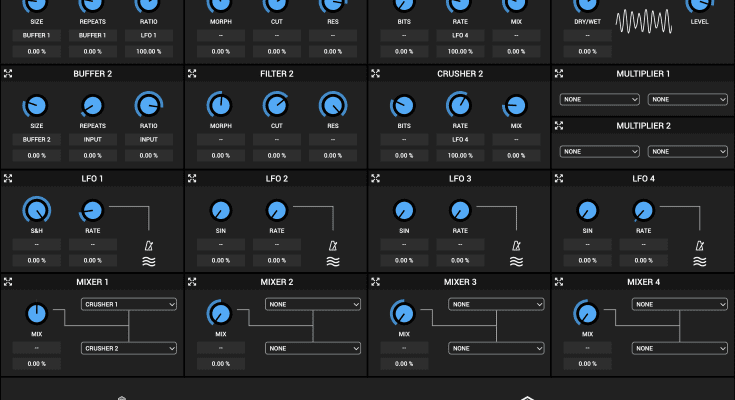Click the expand icon on LFO 4
Screen dimensions: 735x400
point(560,178)
